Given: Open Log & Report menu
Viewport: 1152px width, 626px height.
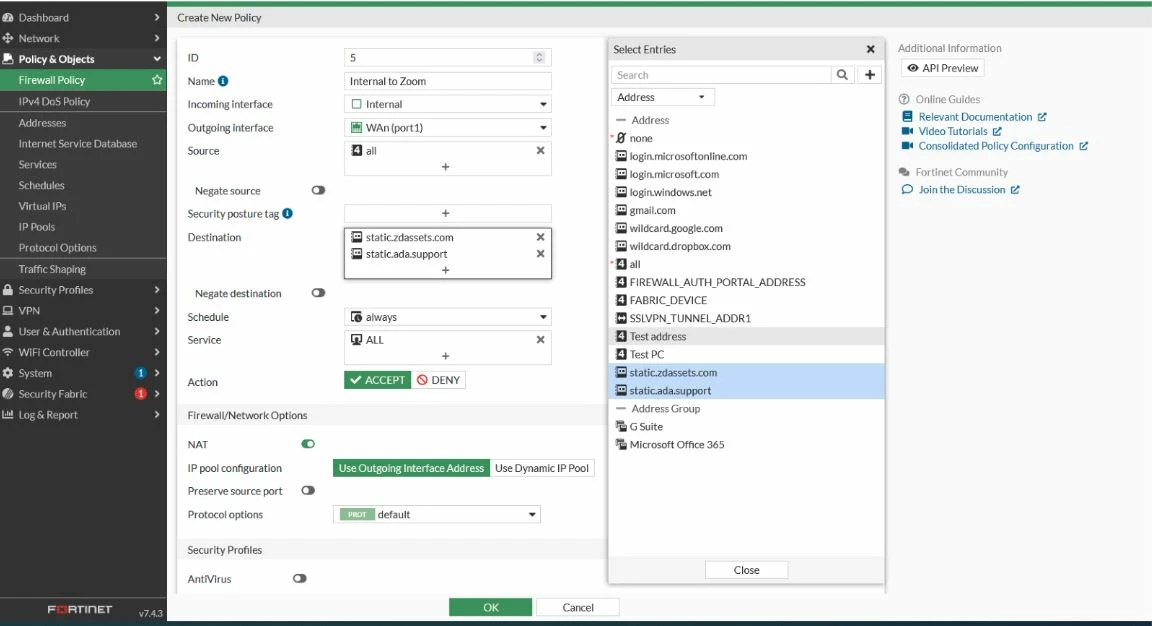Looking at the screenshot, I should 83,414.
